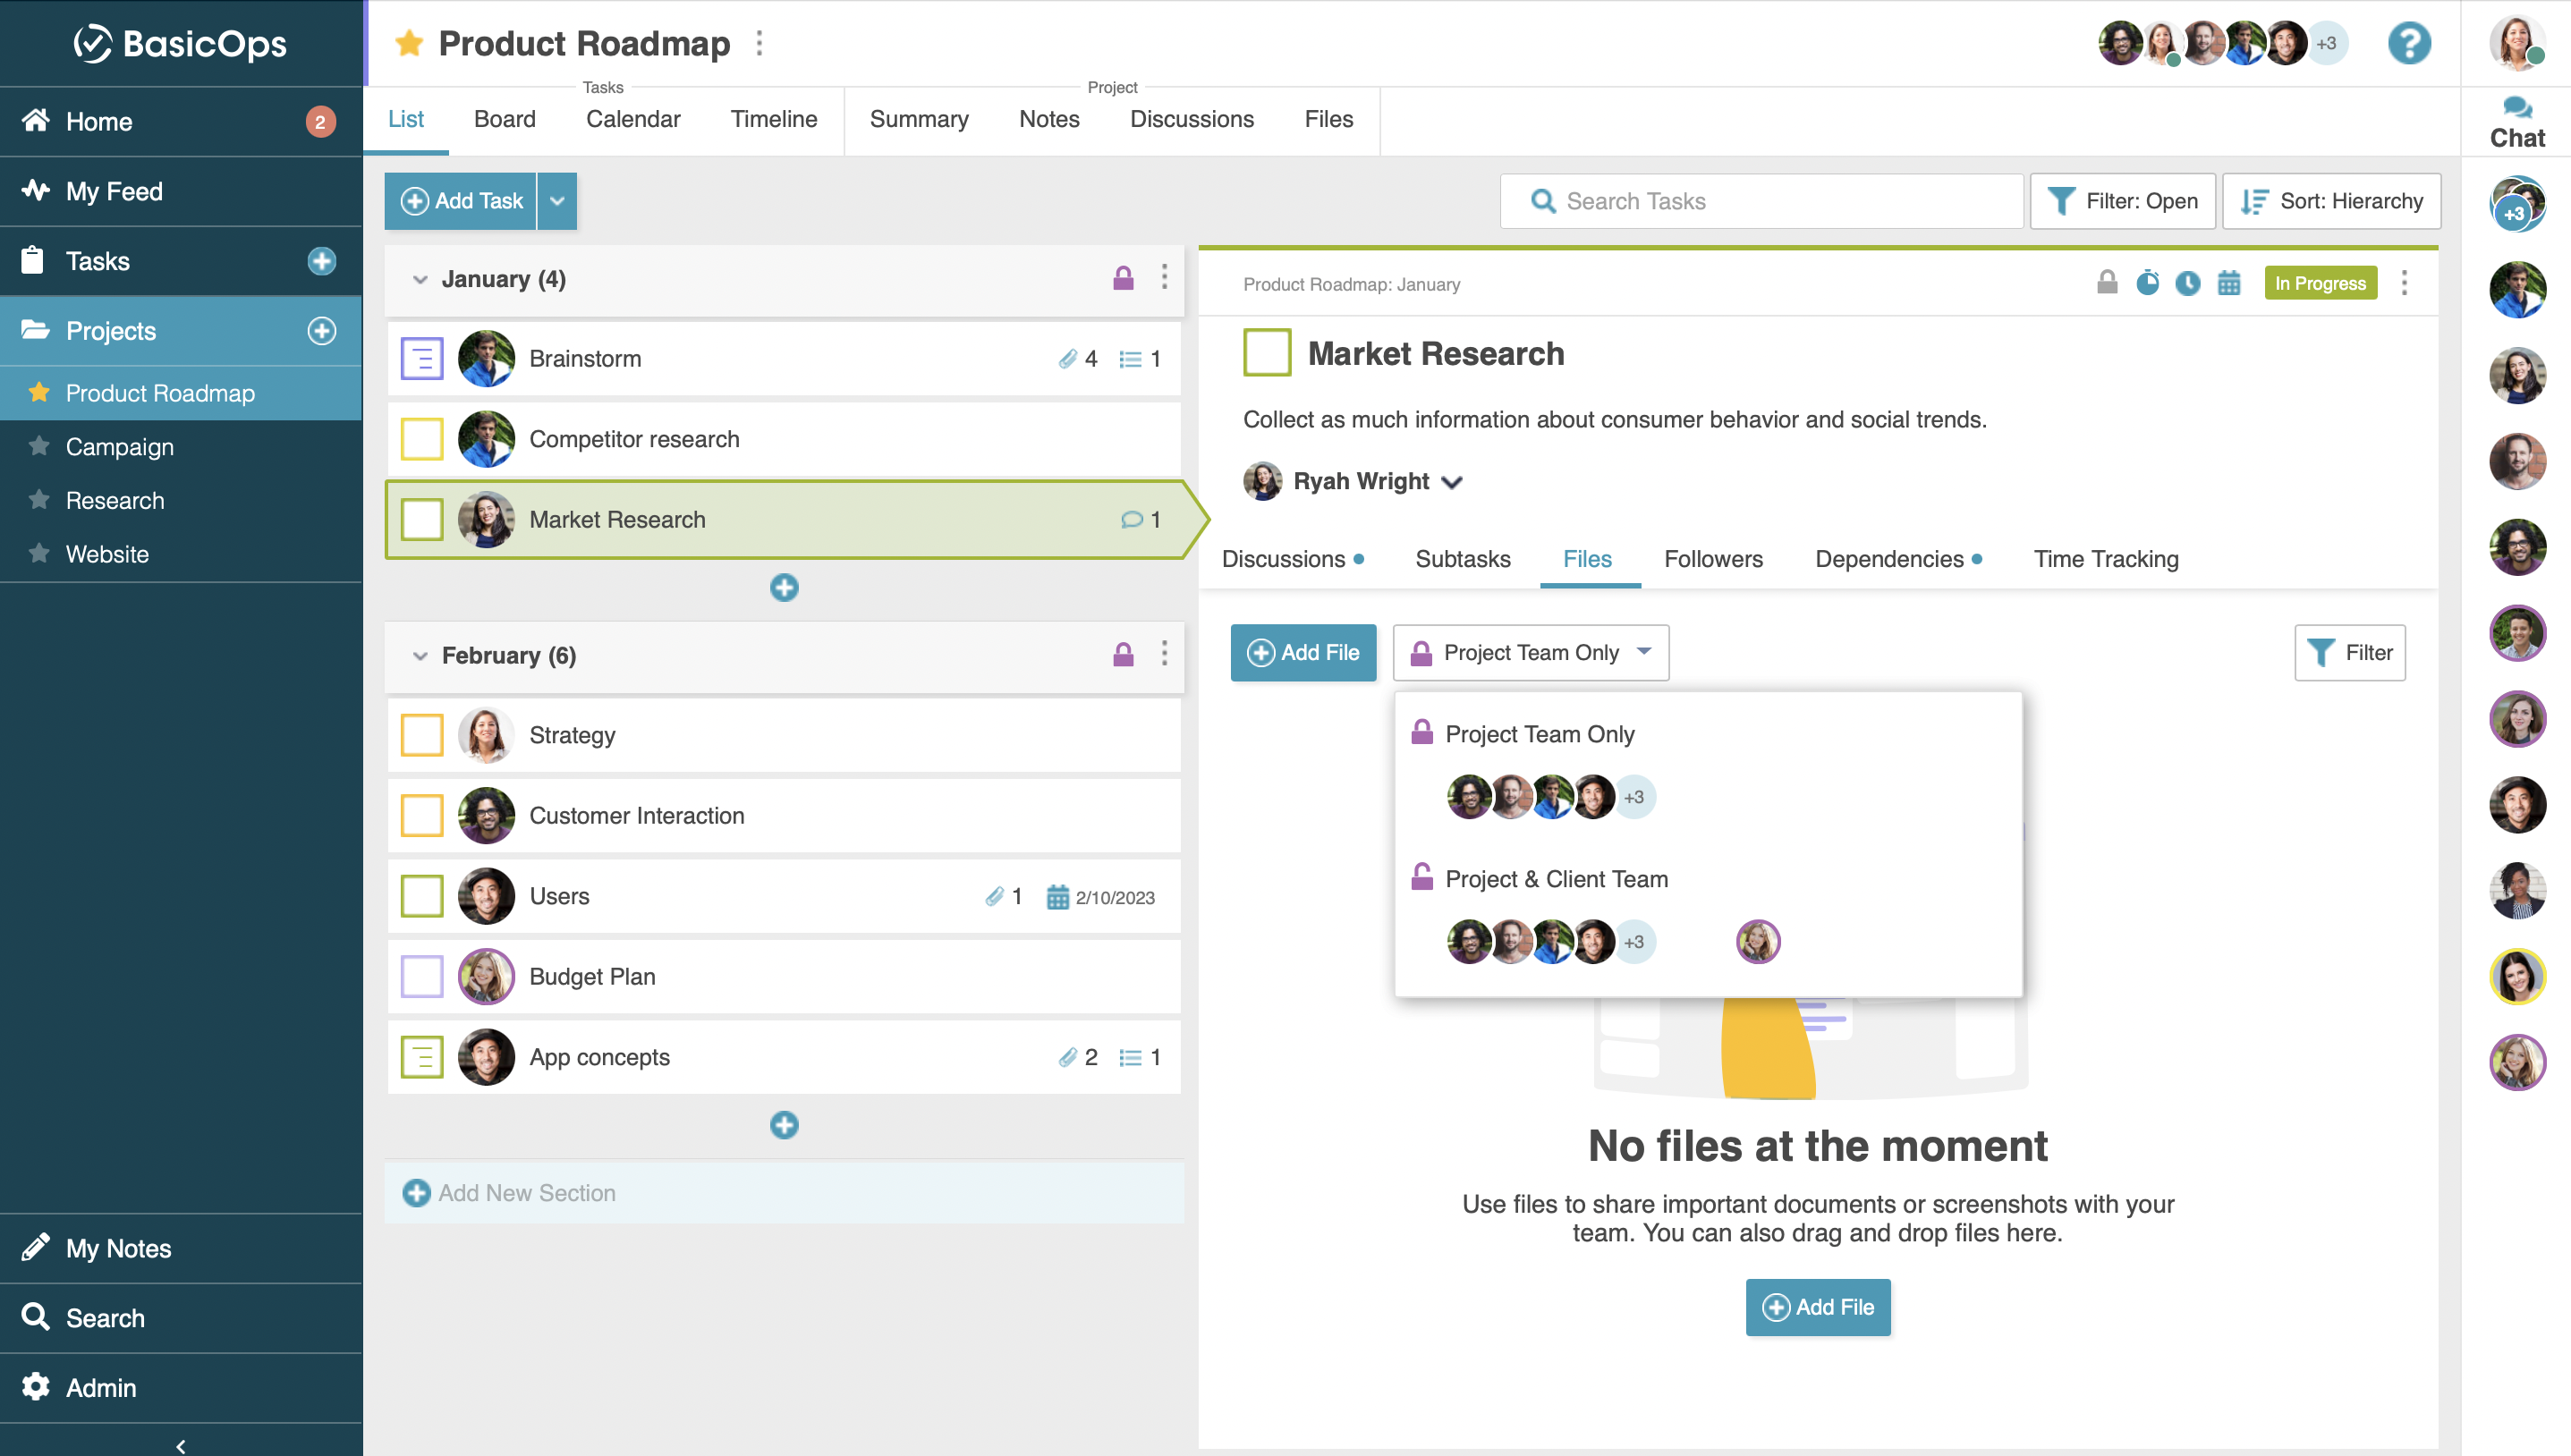Open the current user profile avatar at top right
The image size is (2571, 1456).
tap(2516, 43)
